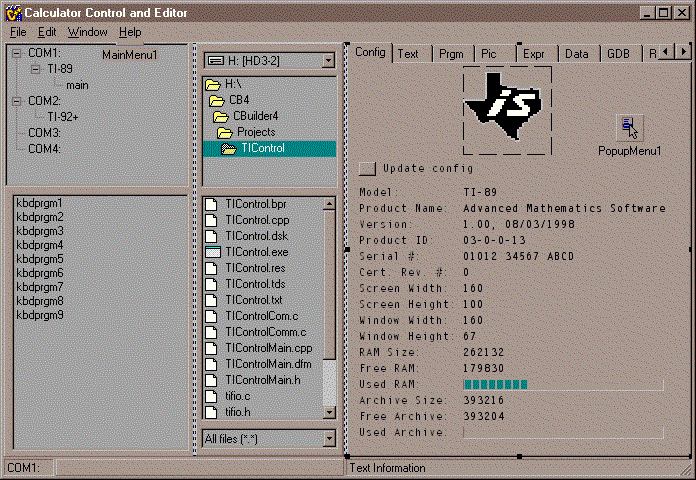Select the TIControl.txt file
Screen dimensions: 696x480
[244, 300]
